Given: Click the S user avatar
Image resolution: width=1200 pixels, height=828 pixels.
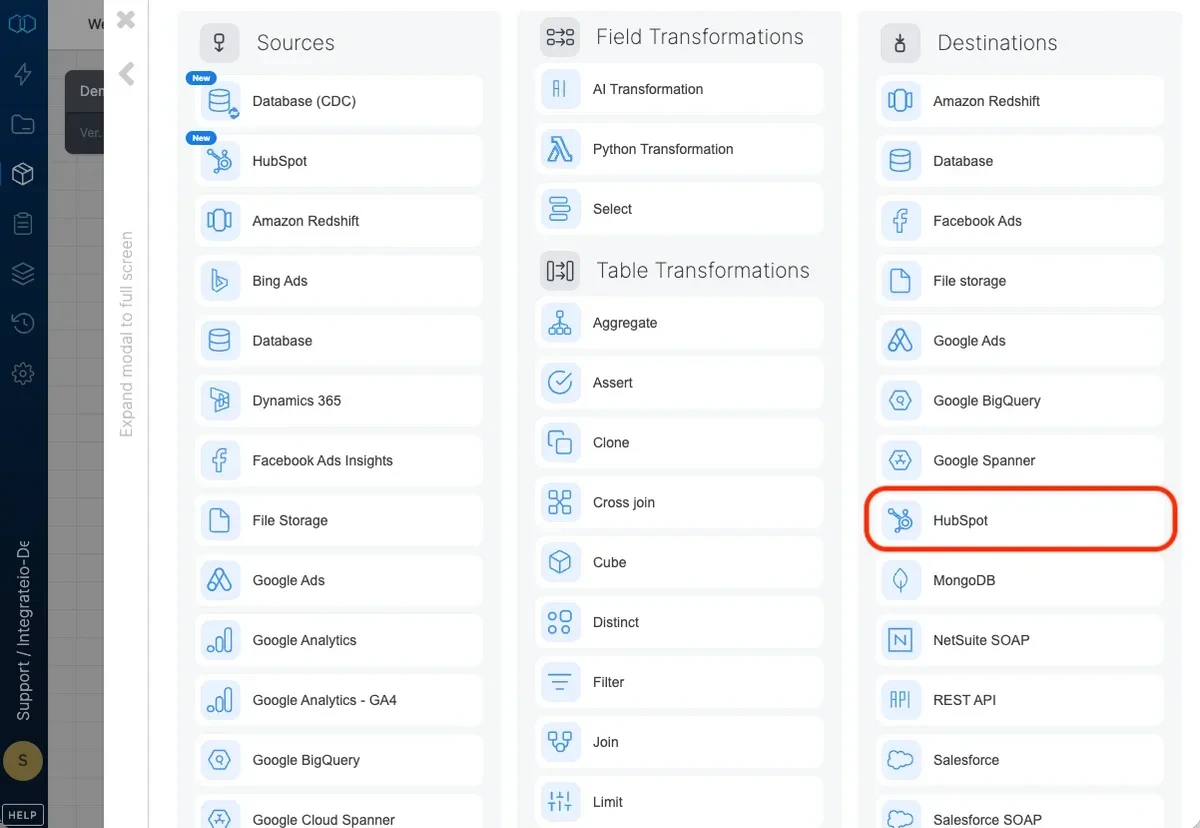Looking at the screenshot, I should click(x=23, y=761).
